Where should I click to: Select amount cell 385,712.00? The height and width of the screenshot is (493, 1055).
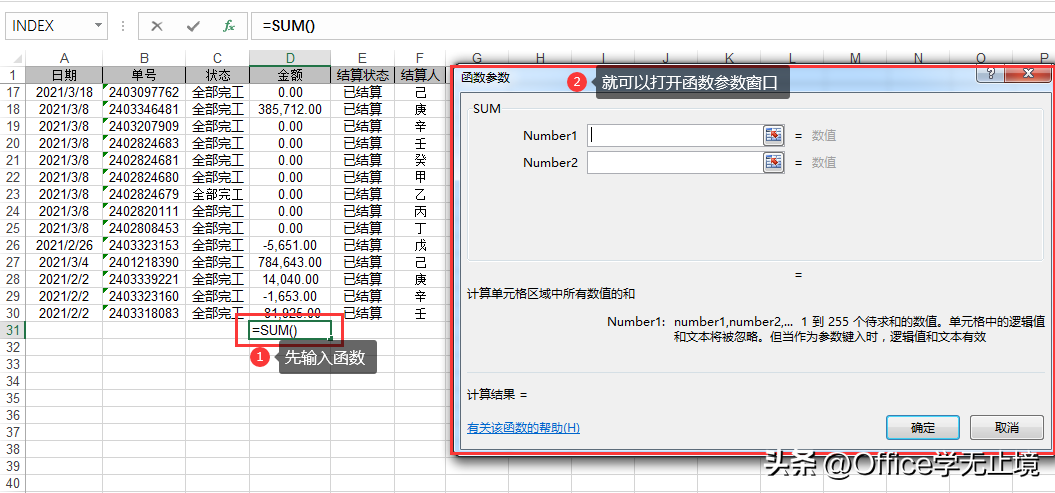289,109
